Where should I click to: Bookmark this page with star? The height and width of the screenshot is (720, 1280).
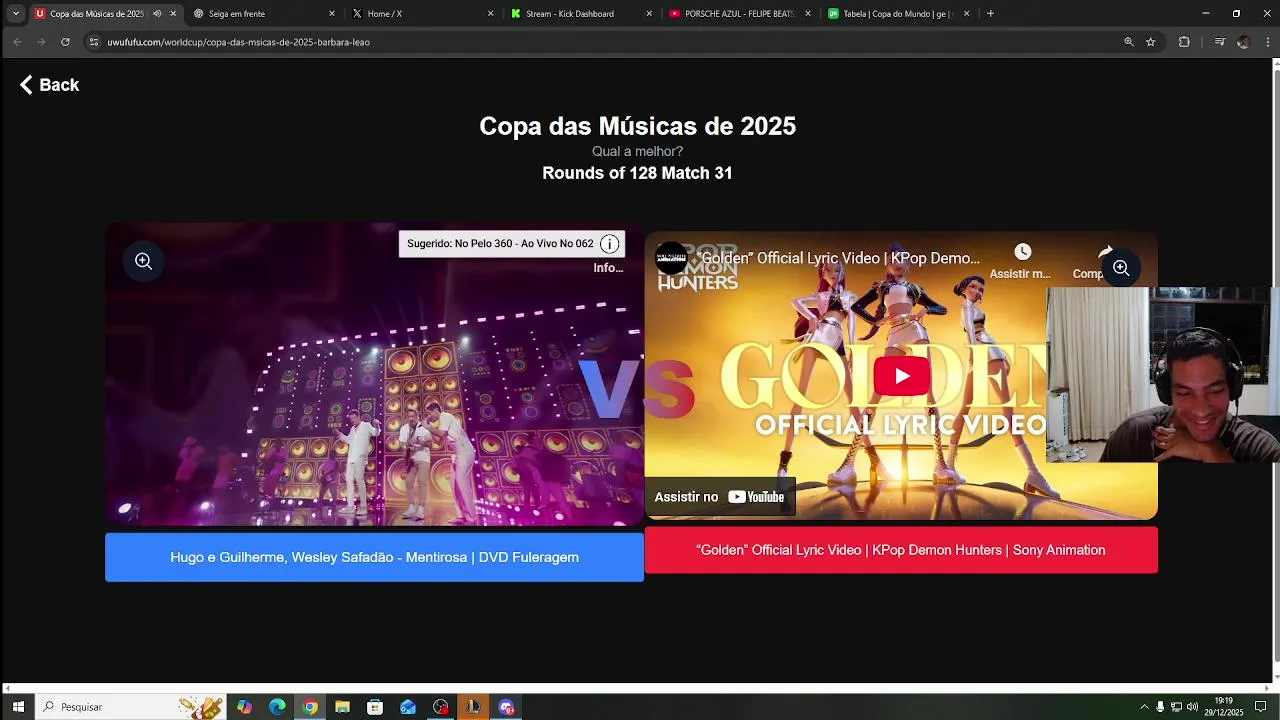click(x=1151, y=42)
